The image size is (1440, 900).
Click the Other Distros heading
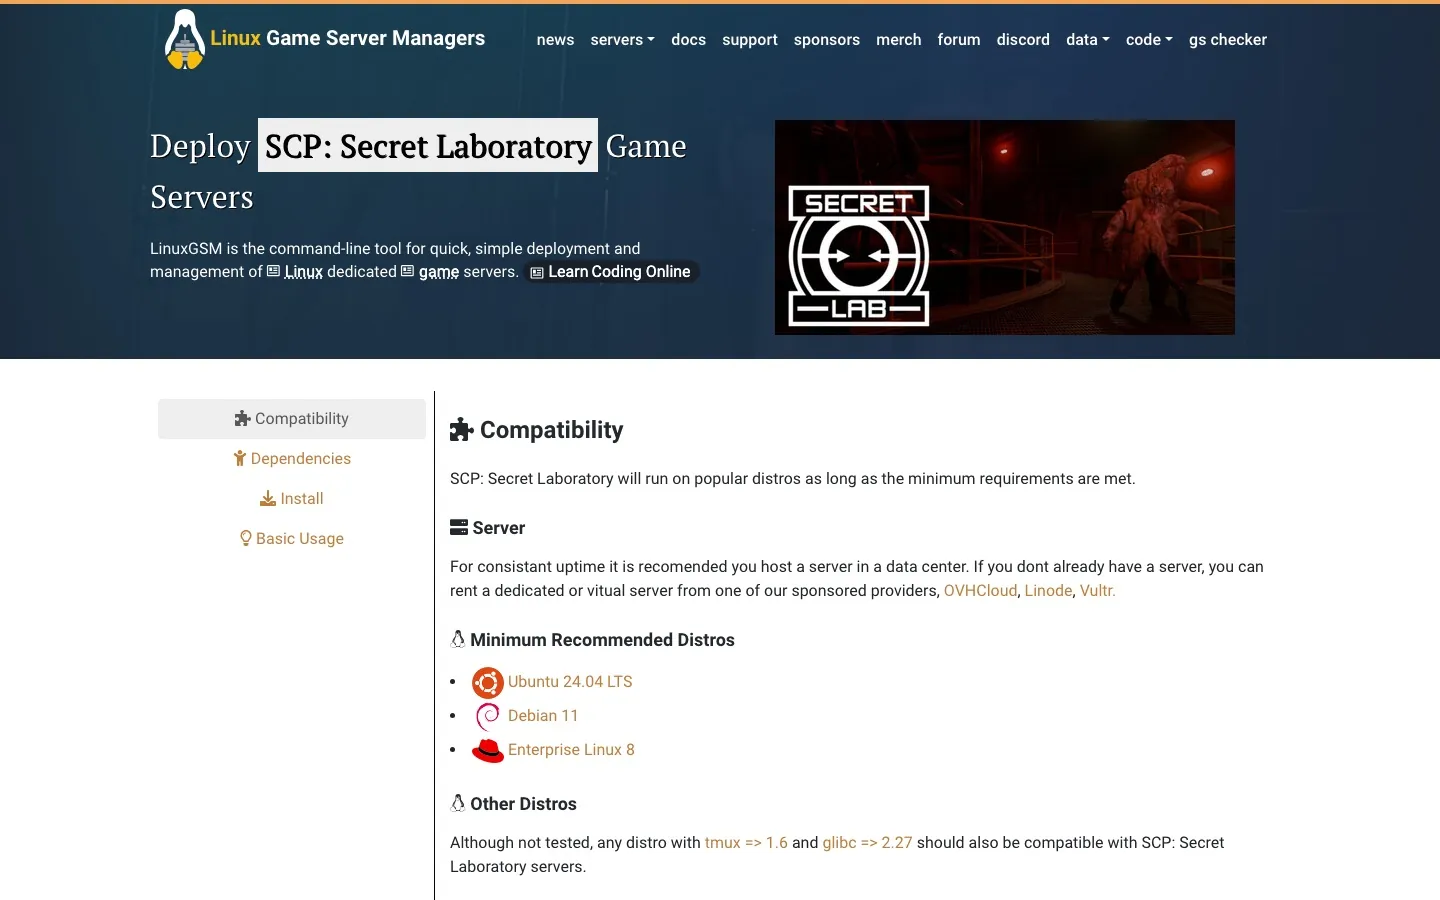click(523, 804)
